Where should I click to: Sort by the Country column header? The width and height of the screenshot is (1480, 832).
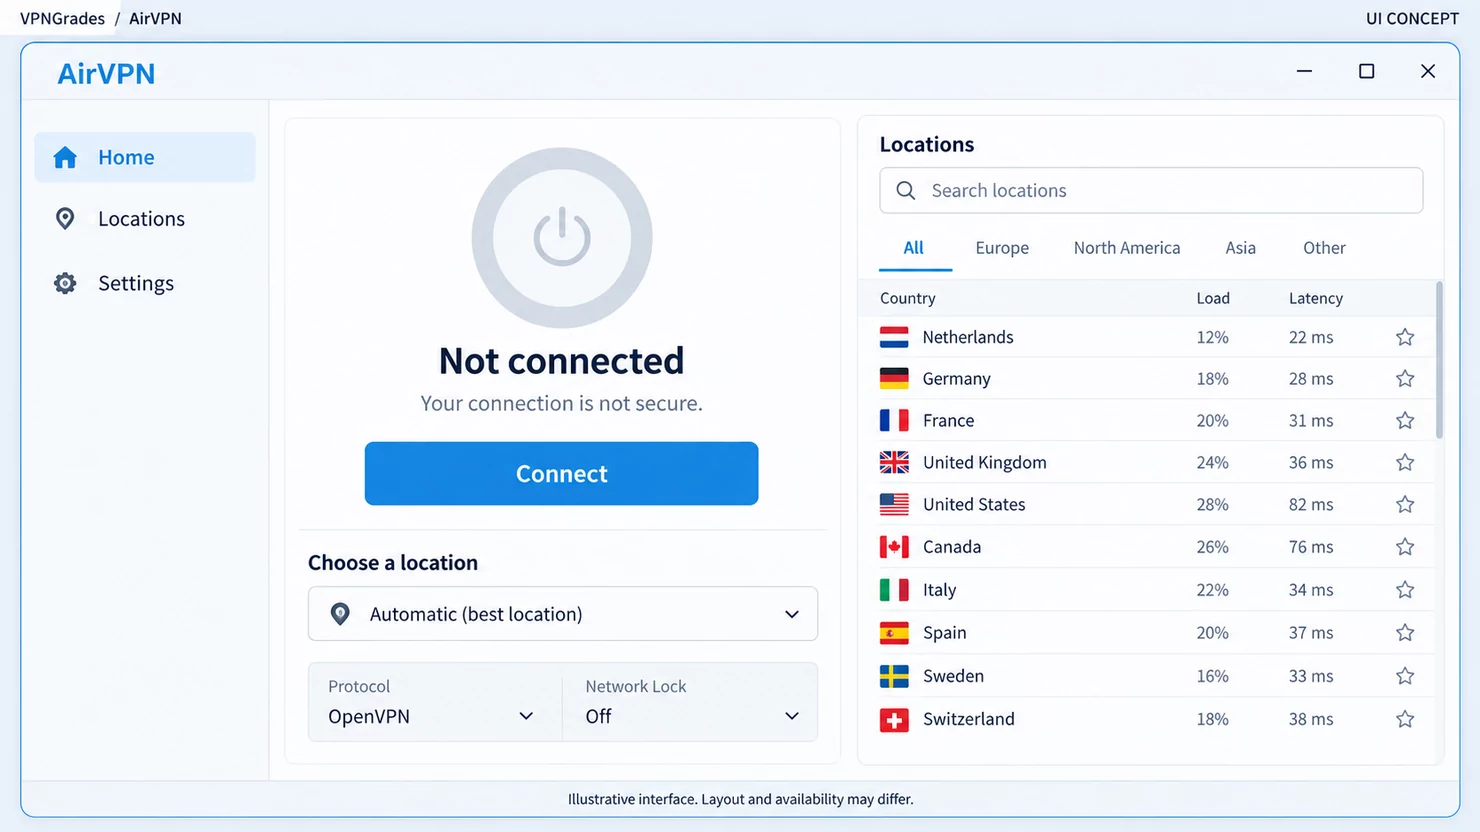coord(907,298)
